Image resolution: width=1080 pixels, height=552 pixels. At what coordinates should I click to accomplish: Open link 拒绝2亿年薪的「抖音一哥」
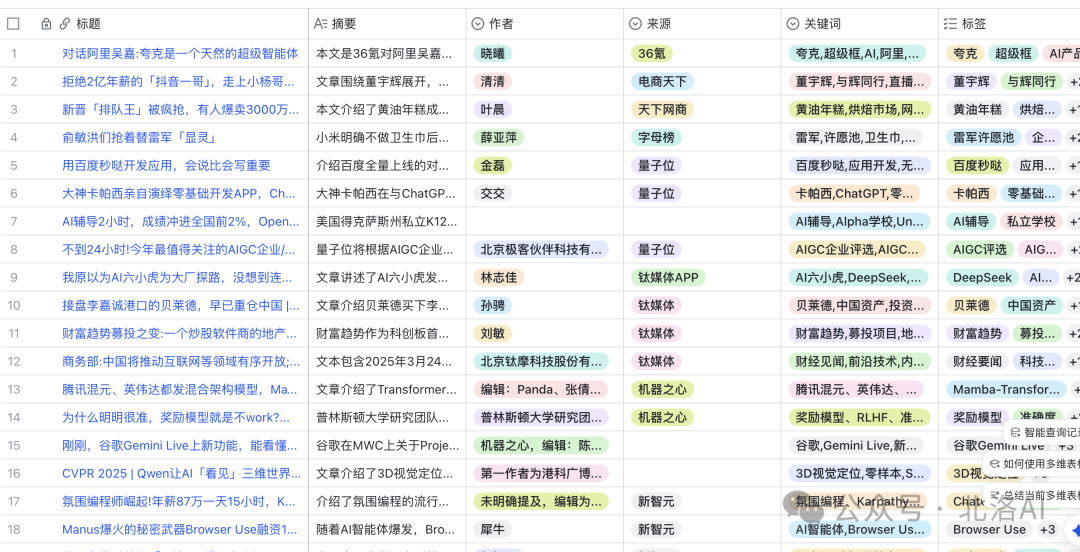tap(180, 81)
